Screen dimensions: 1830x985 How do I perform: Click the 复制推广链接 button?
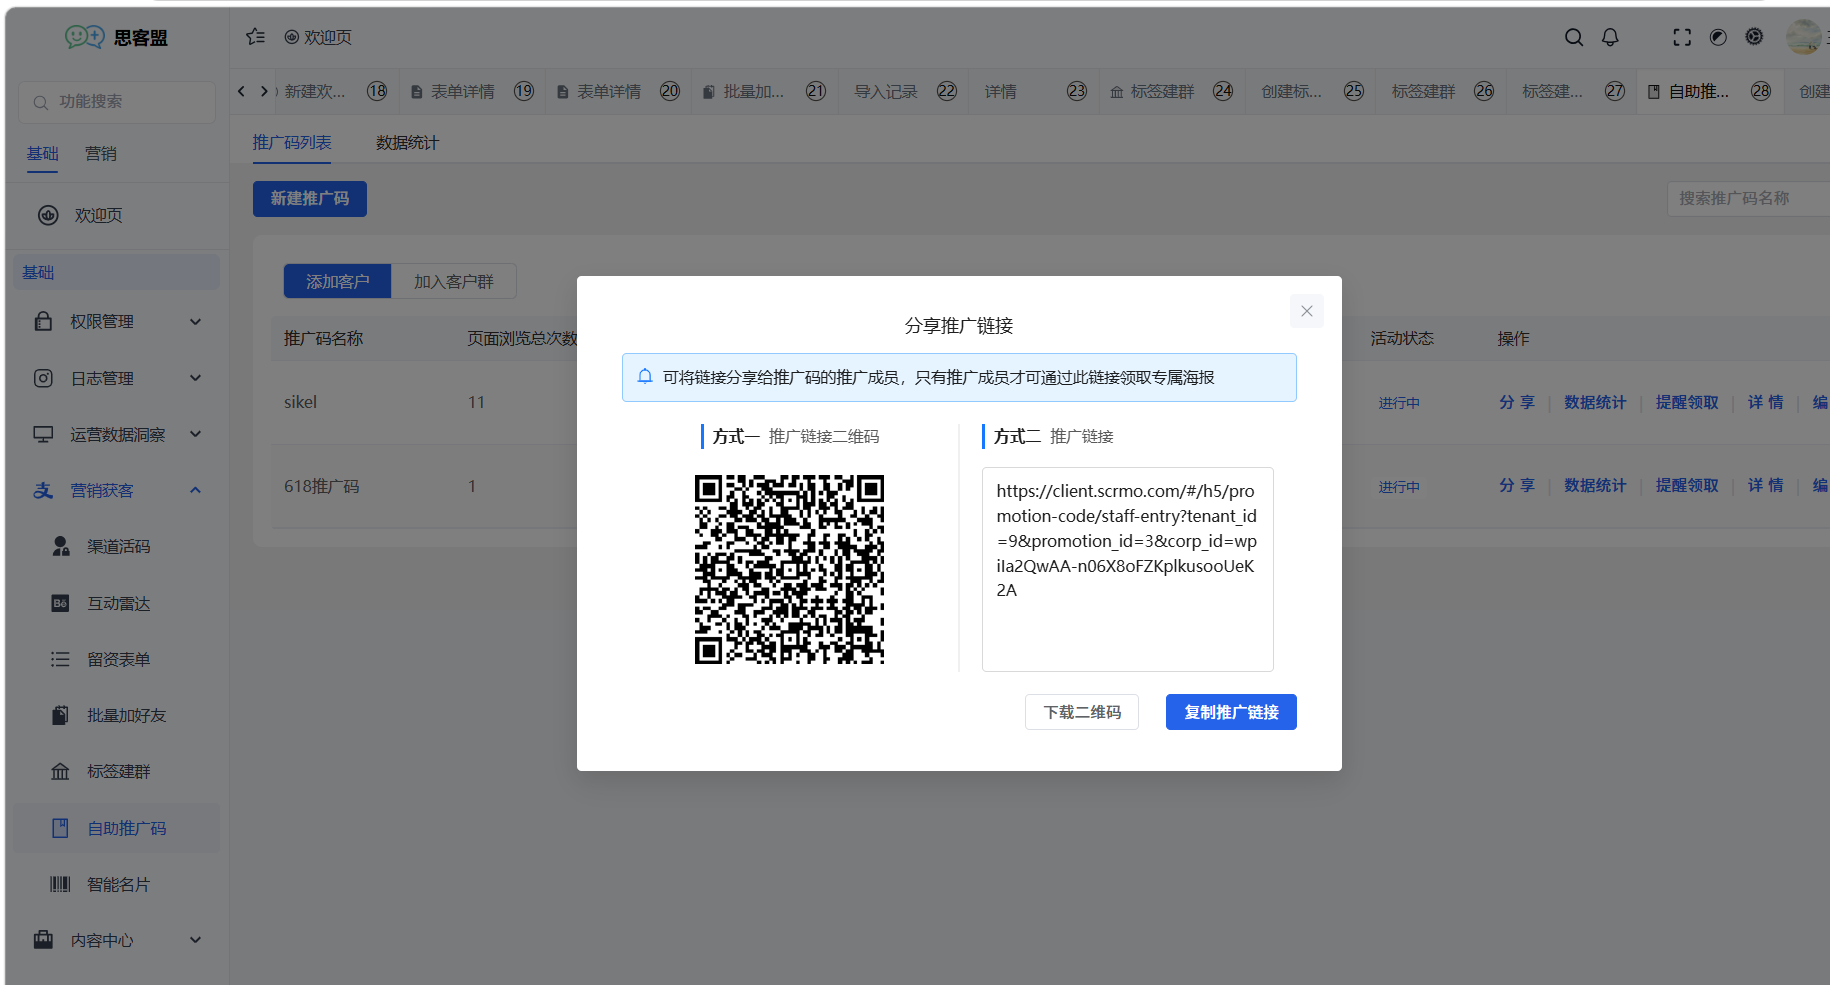pyautogui.click(x=1231, y=712)
